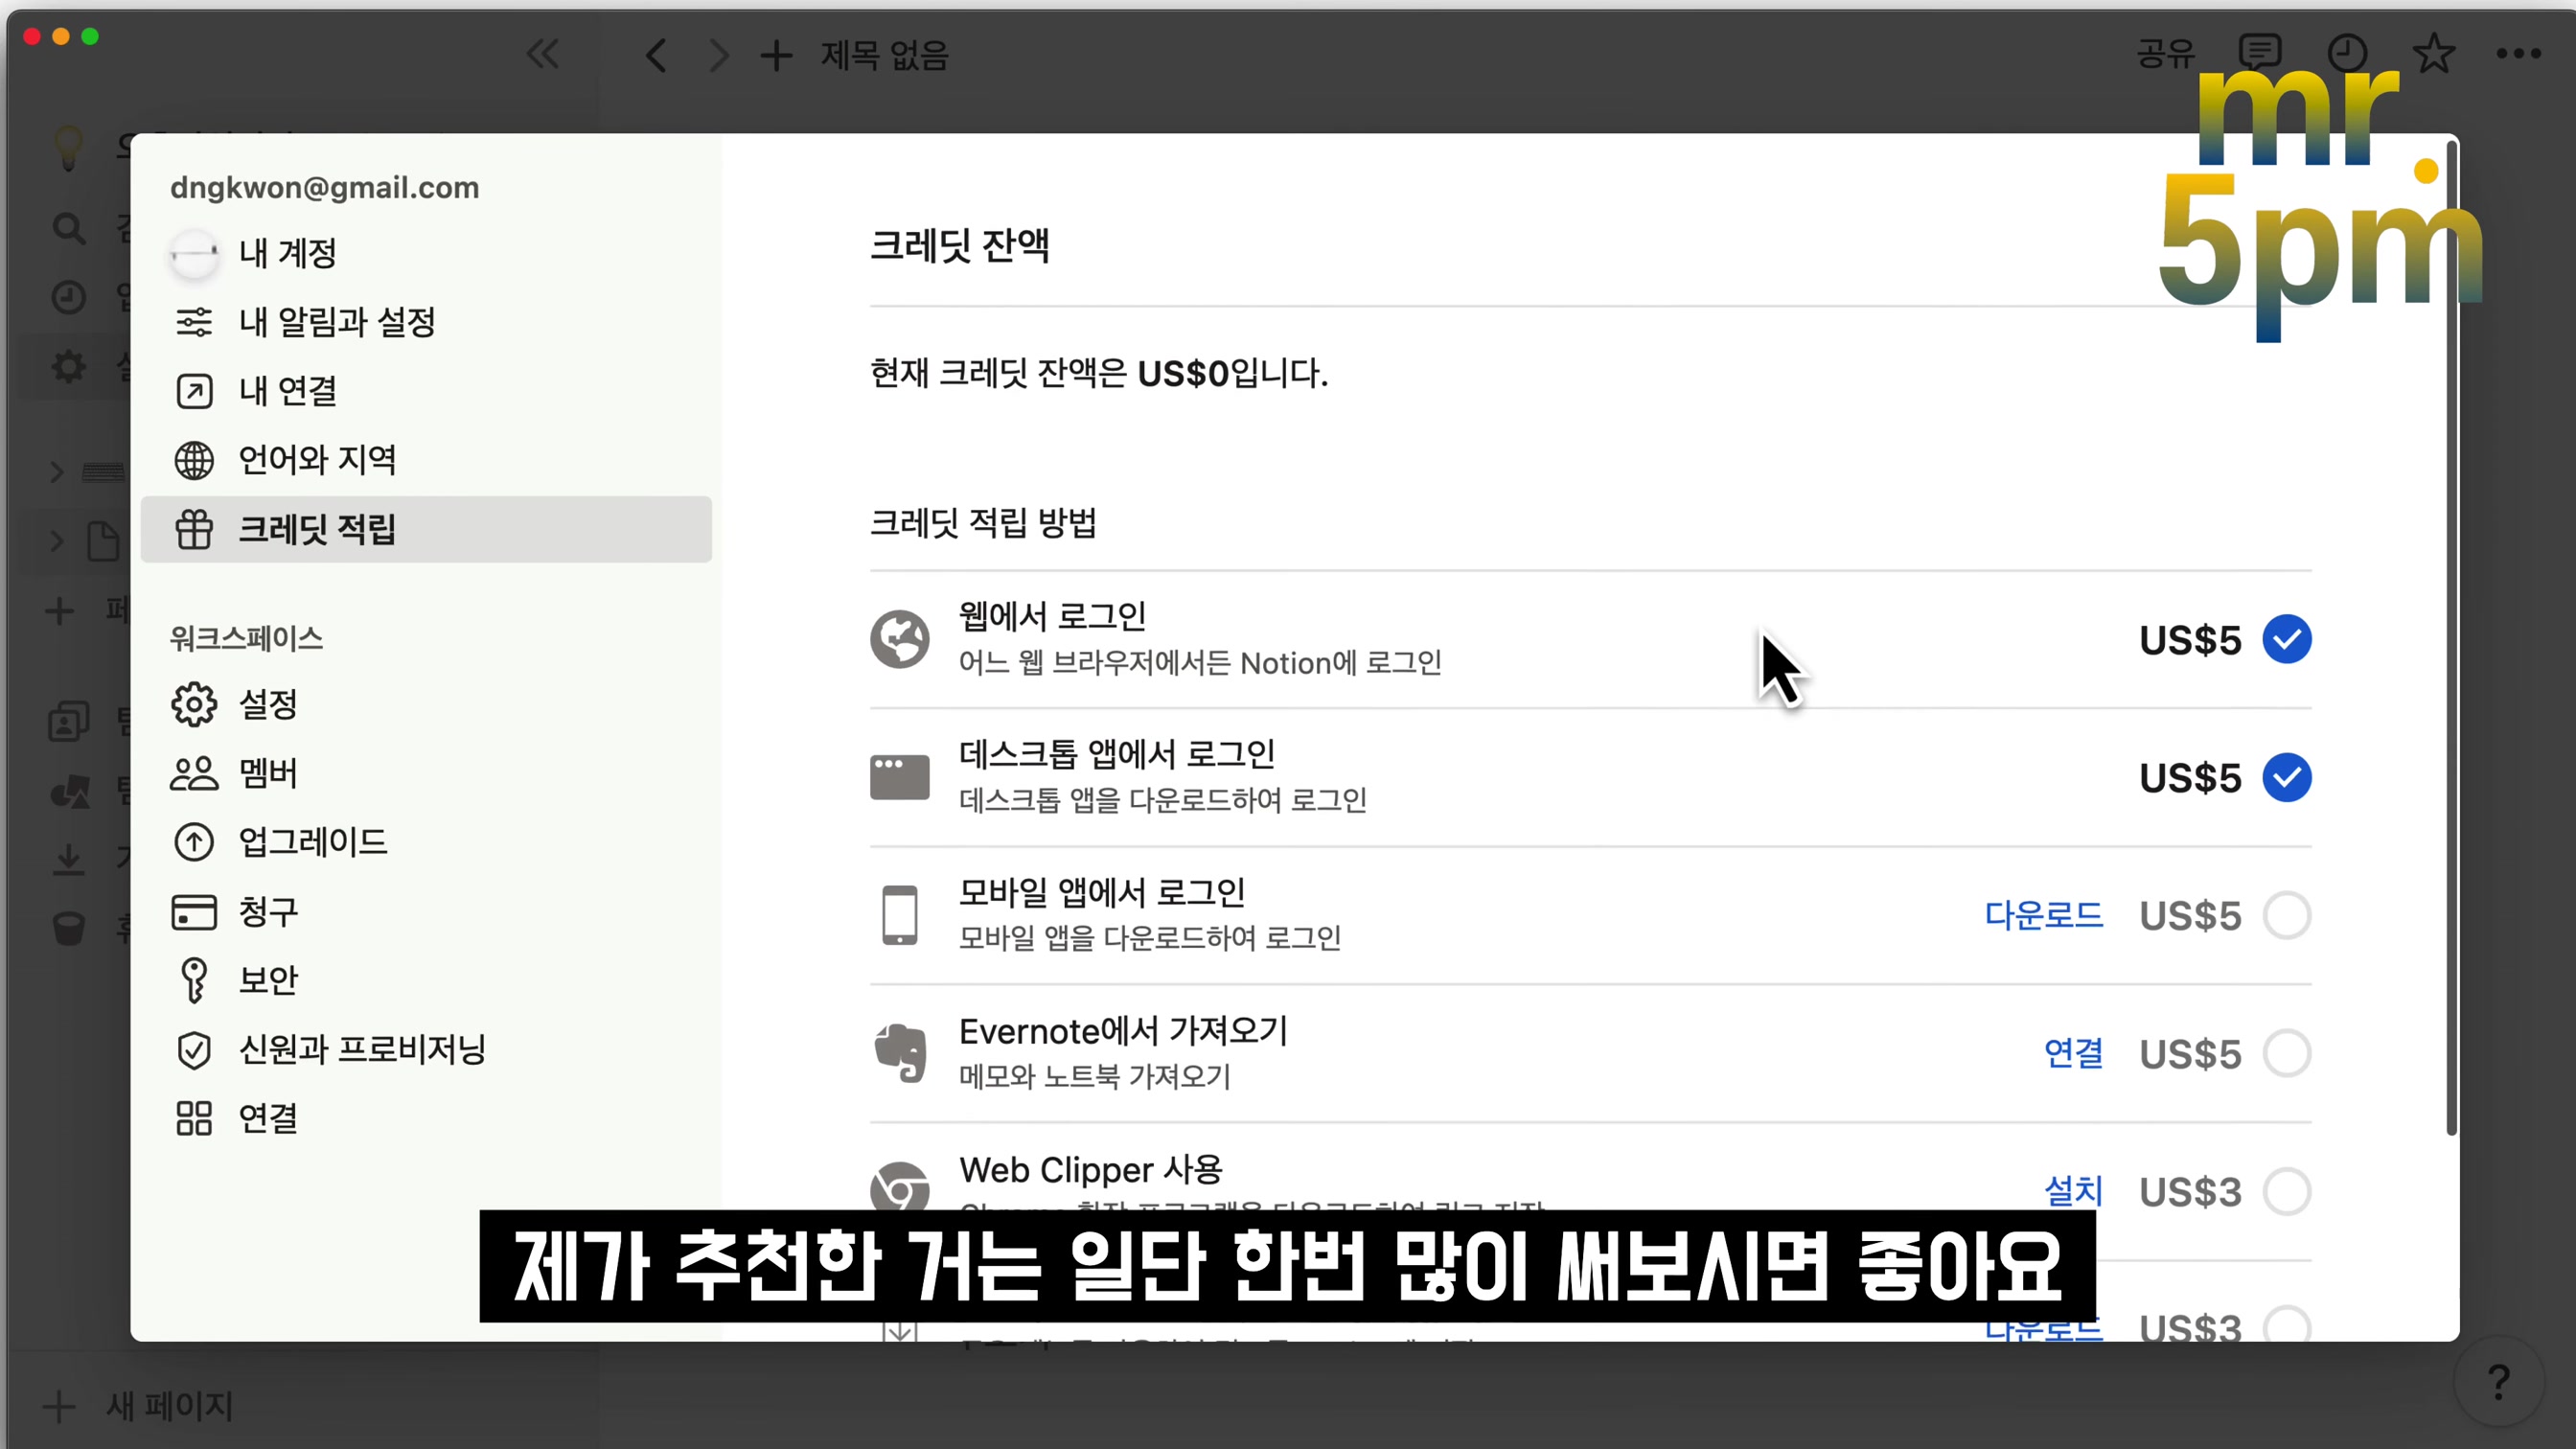The height and width of the screenshot is (1449, 2576).
Task: Check the Web Clipper 사용 circle
Action: (2287, 1191)
